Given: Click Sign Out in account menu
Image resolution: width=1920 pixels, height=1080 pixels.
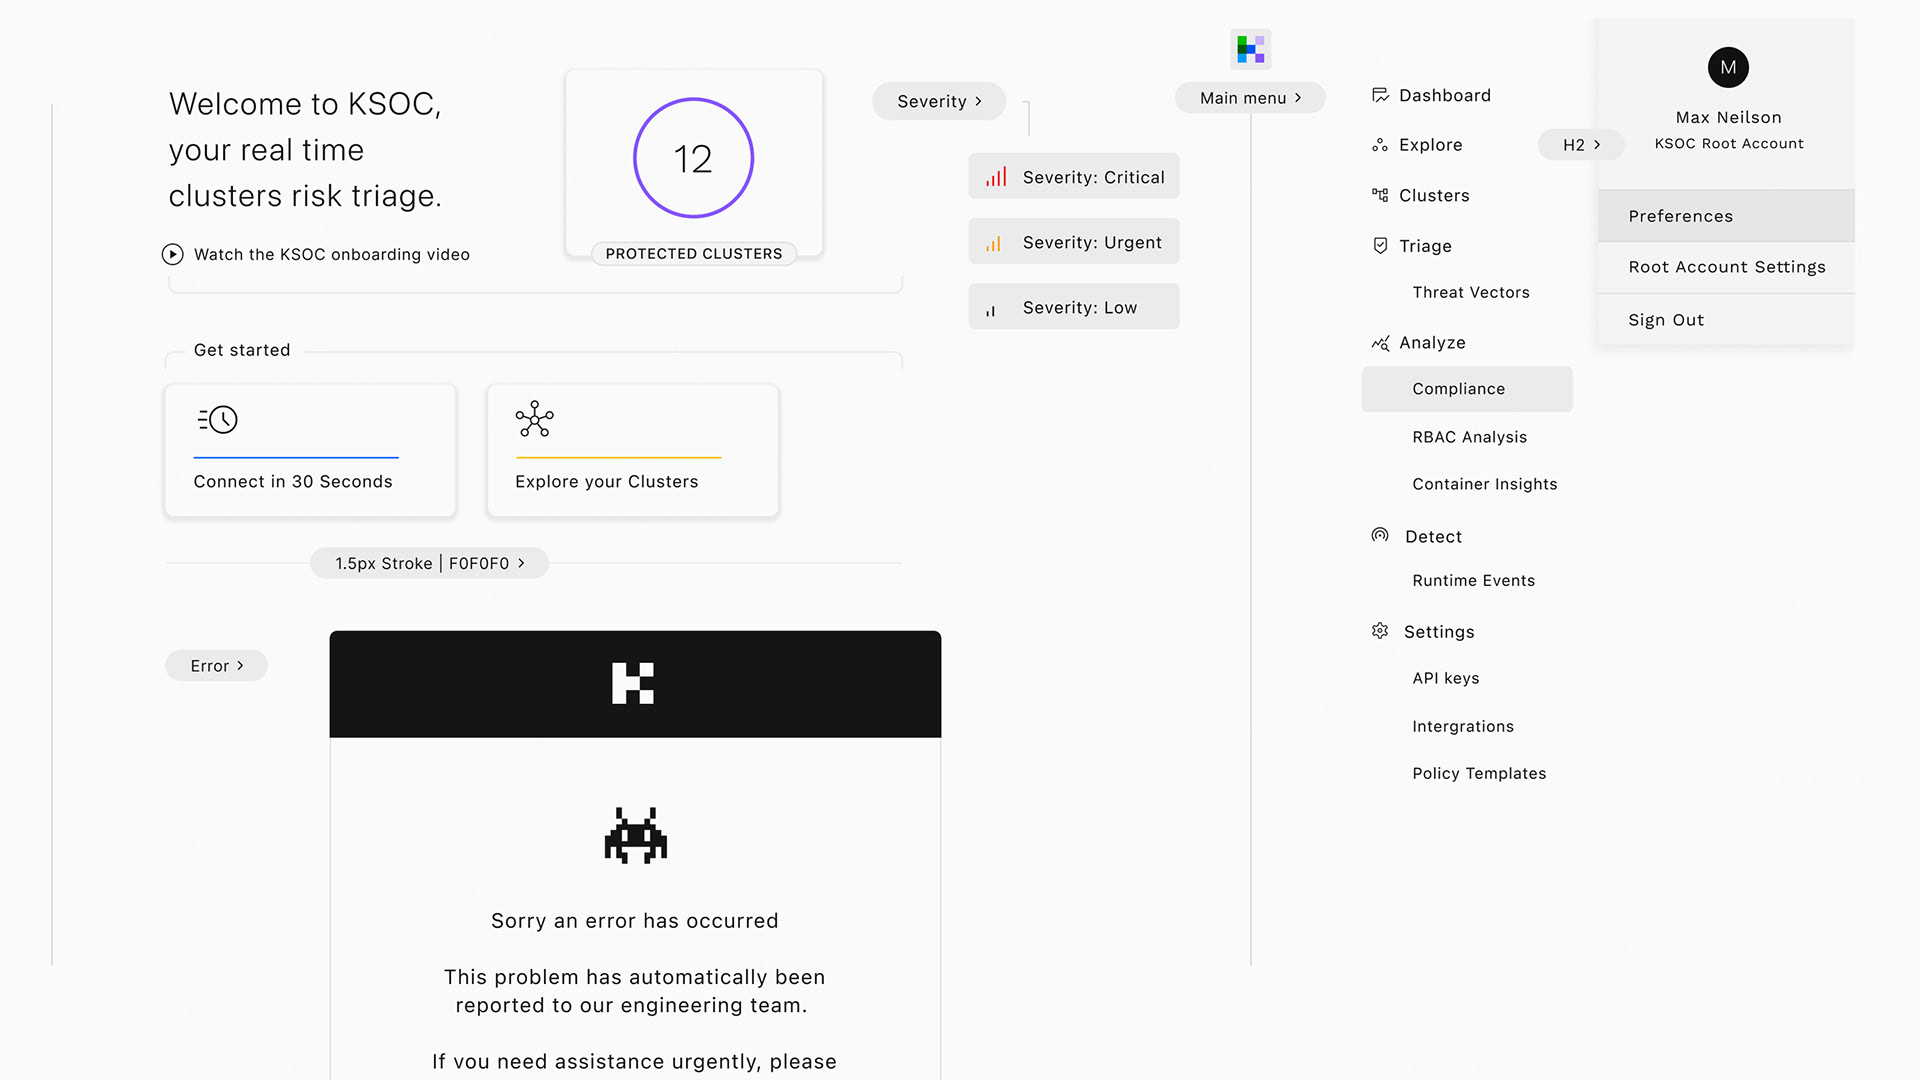Looking at the screenshot, I should [1726, 320].
